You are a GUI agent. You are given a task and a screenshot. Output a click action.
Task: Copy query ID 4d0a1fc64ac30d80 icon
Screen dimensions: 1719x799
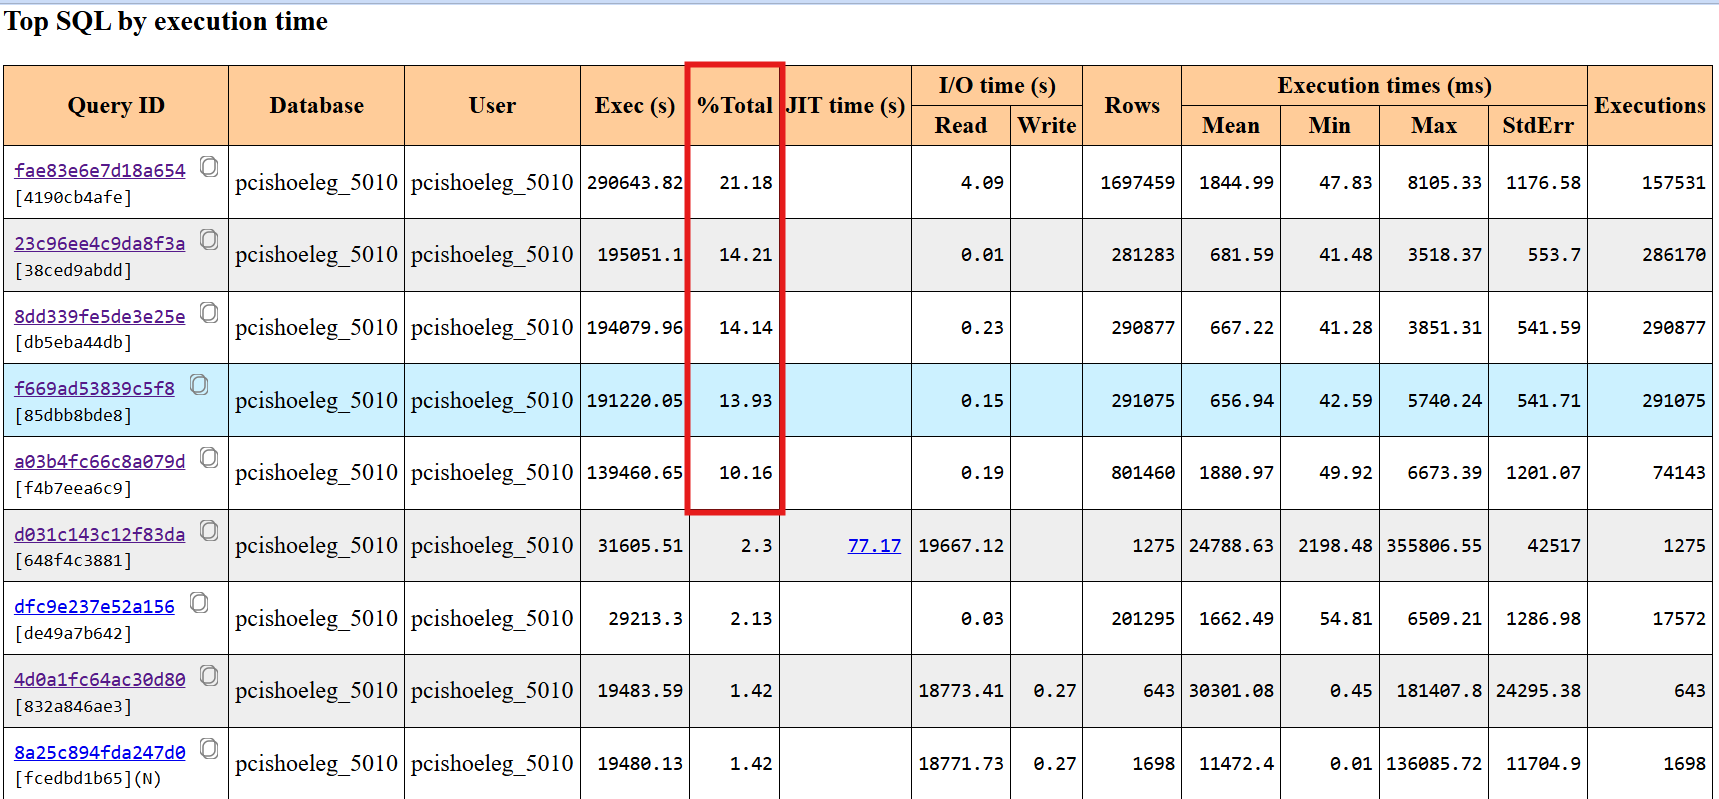[x=209, y=675]
